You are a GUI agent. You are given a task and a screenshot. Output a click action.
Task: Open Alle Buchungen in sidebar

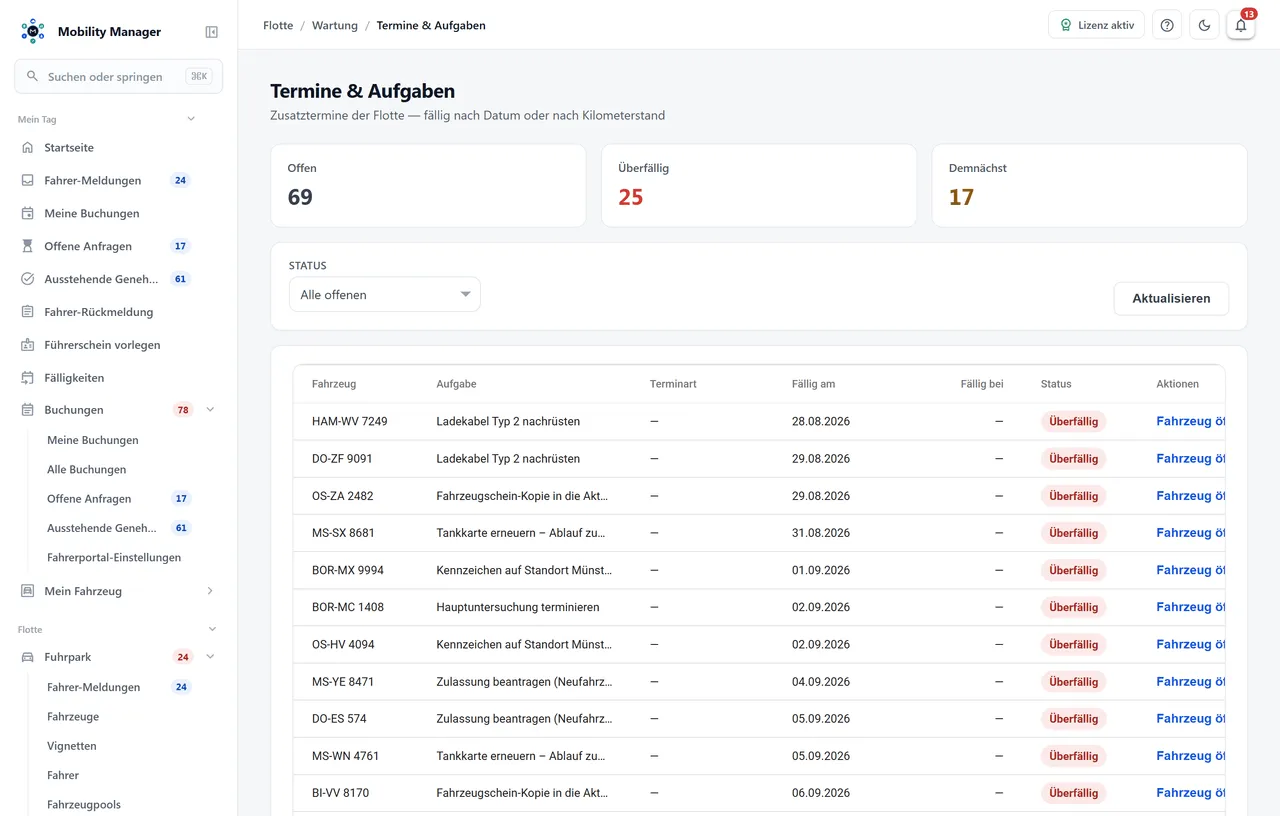tap(87, 469)
